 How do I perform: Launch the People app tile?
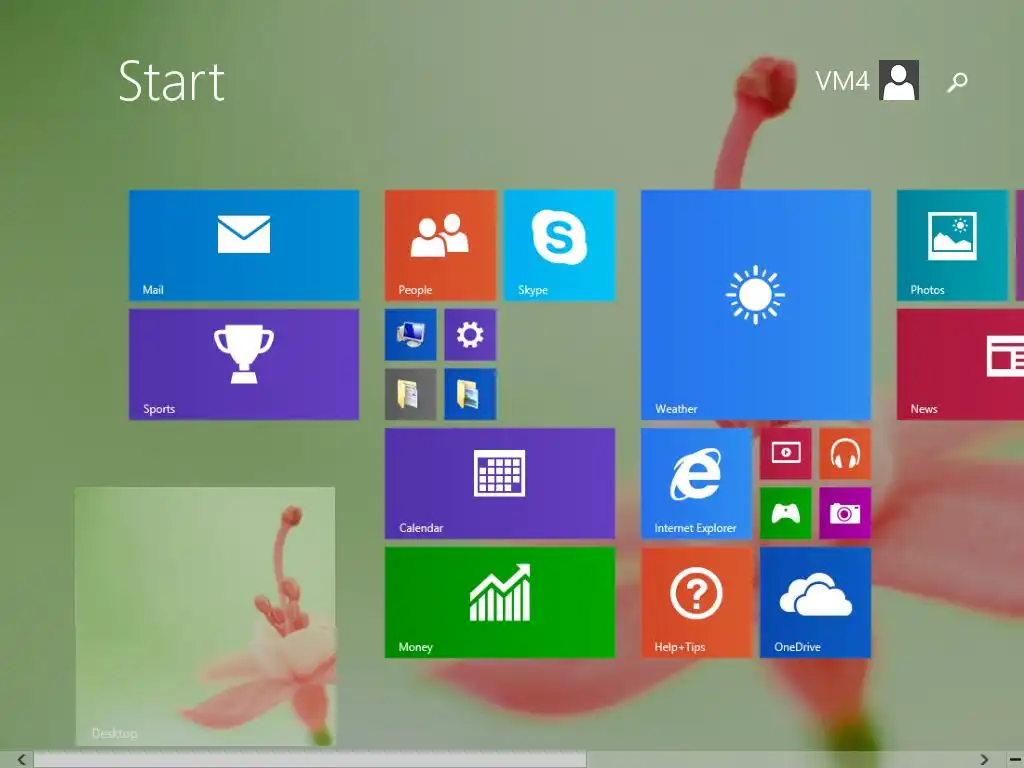(441, 245)
